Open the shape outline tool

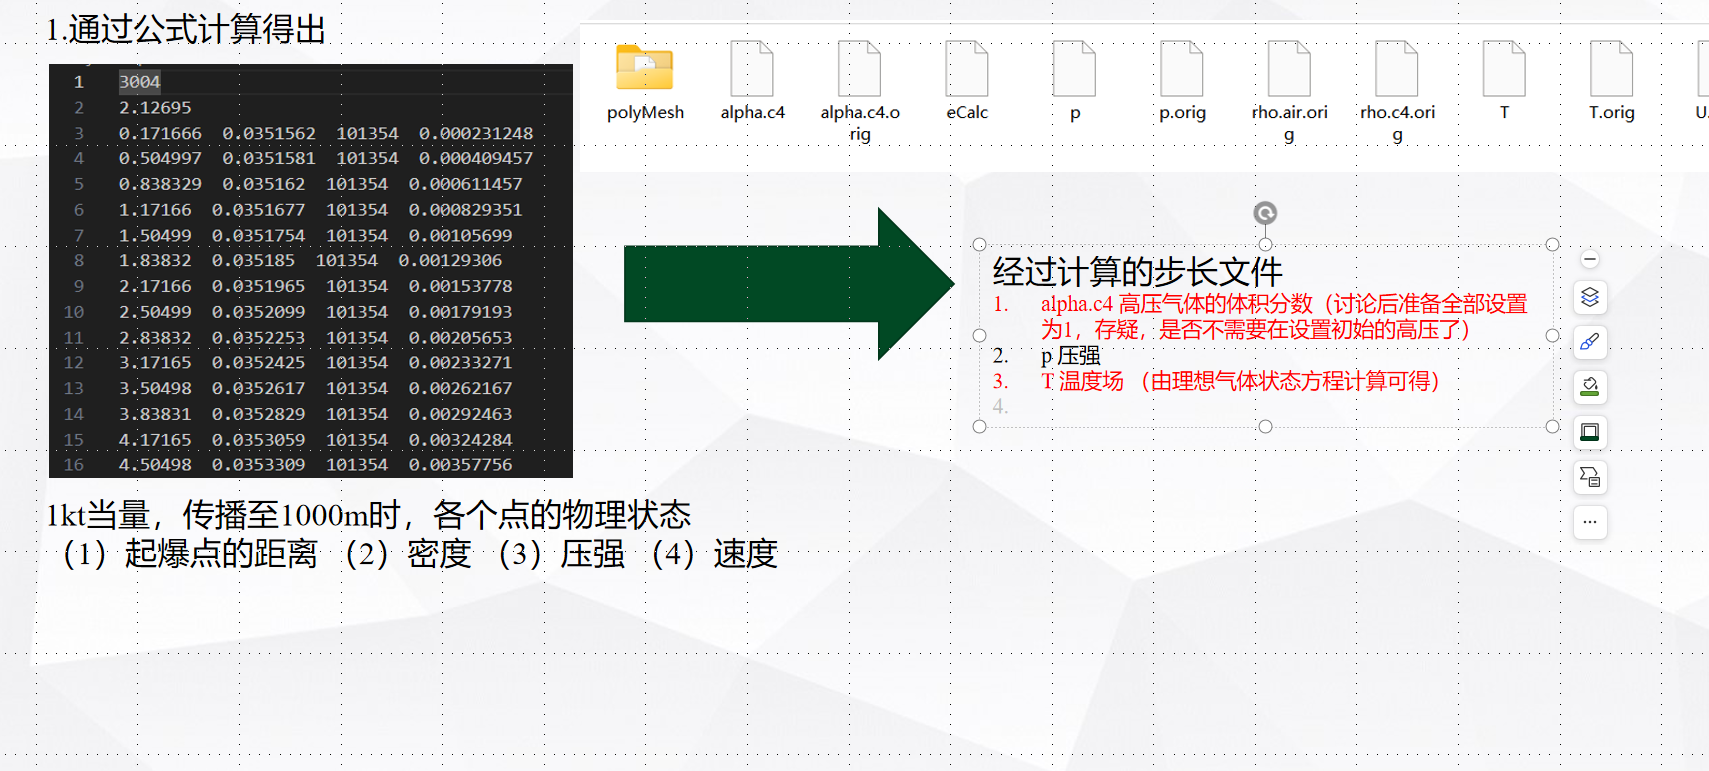(1590, 432)
